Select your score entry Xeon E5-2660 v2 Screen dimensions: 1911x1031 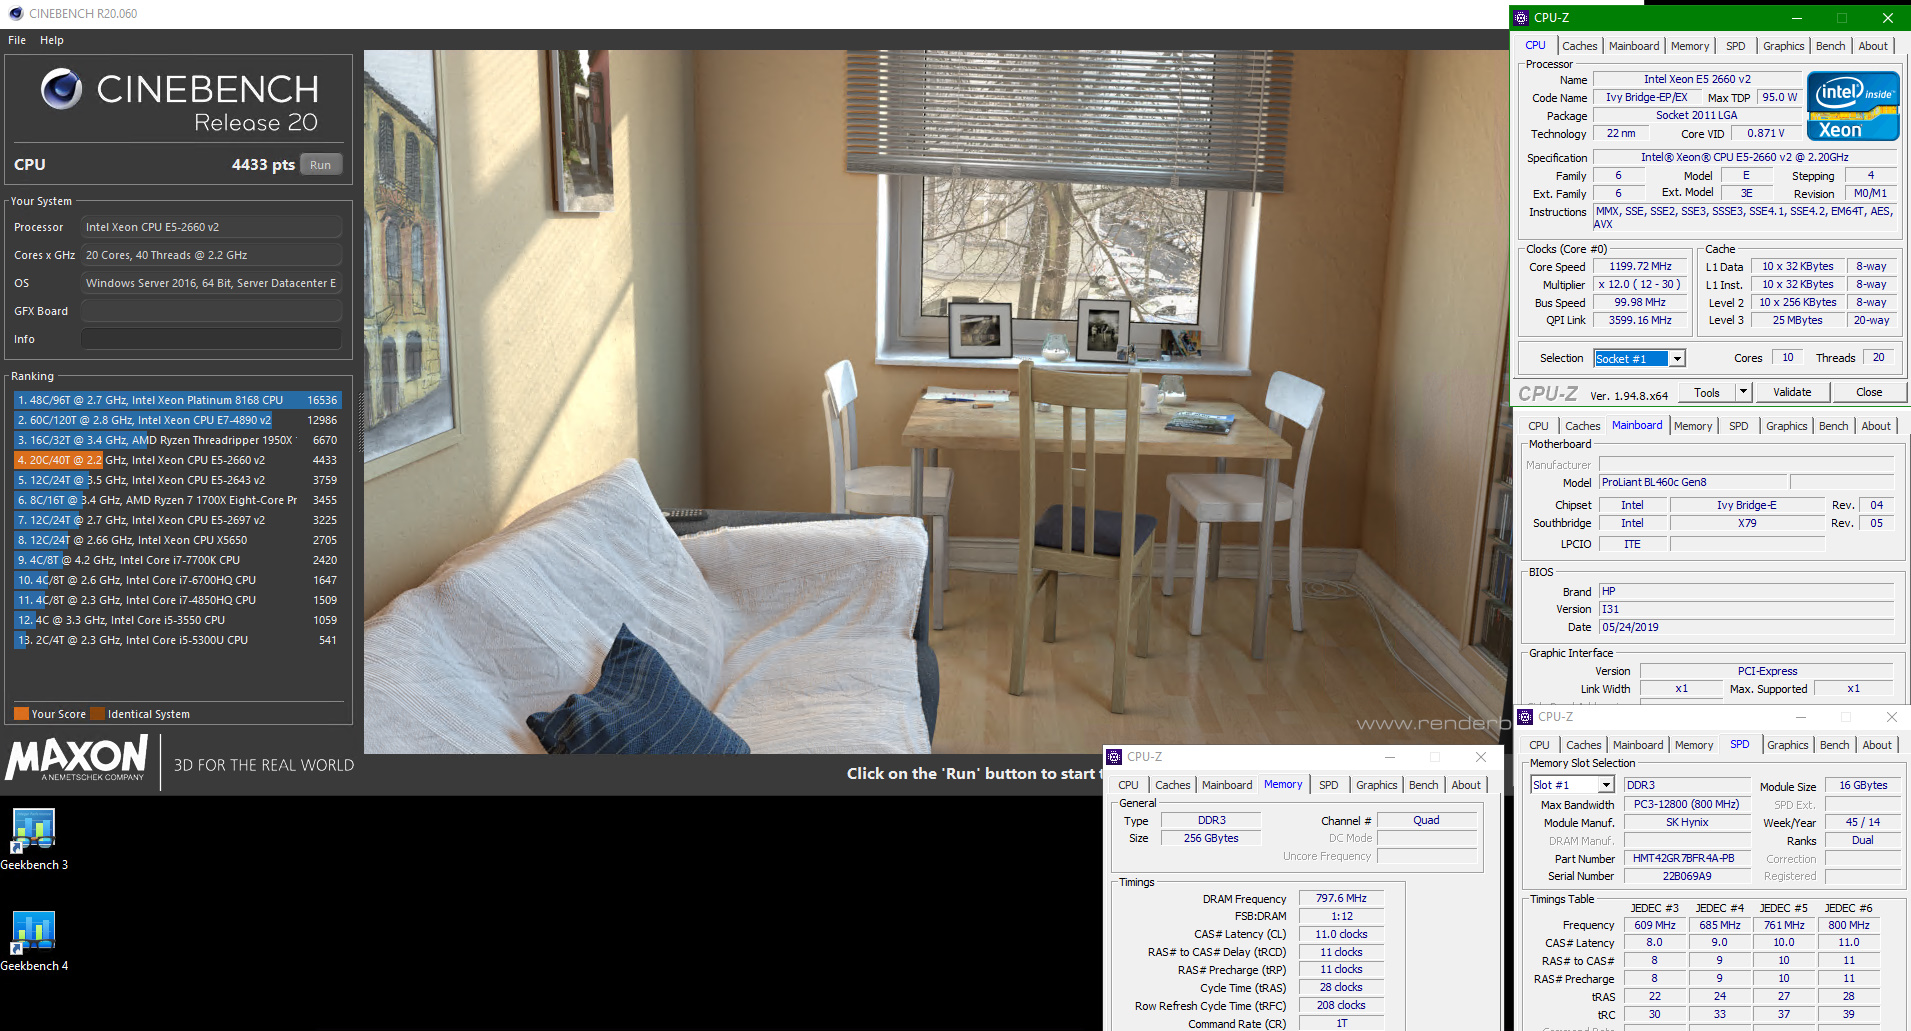177,460
